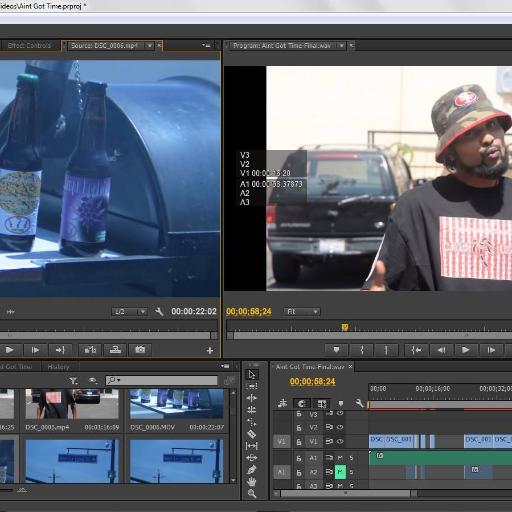Viewport: 512px width, 512px height.
Task: Mark Out point in Program monitor
Action: point(386,350)
